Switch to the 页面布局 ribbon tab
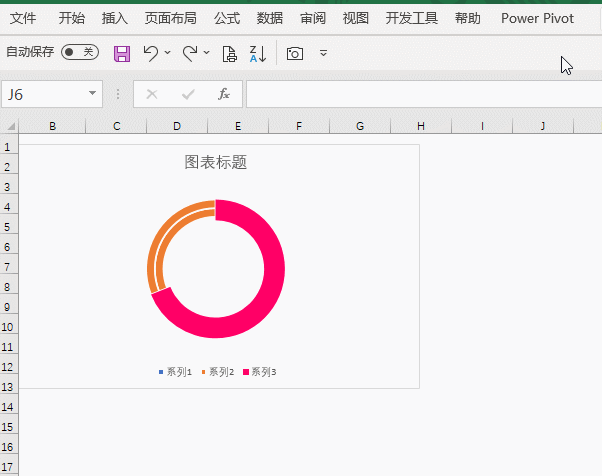 pos(170,18)
